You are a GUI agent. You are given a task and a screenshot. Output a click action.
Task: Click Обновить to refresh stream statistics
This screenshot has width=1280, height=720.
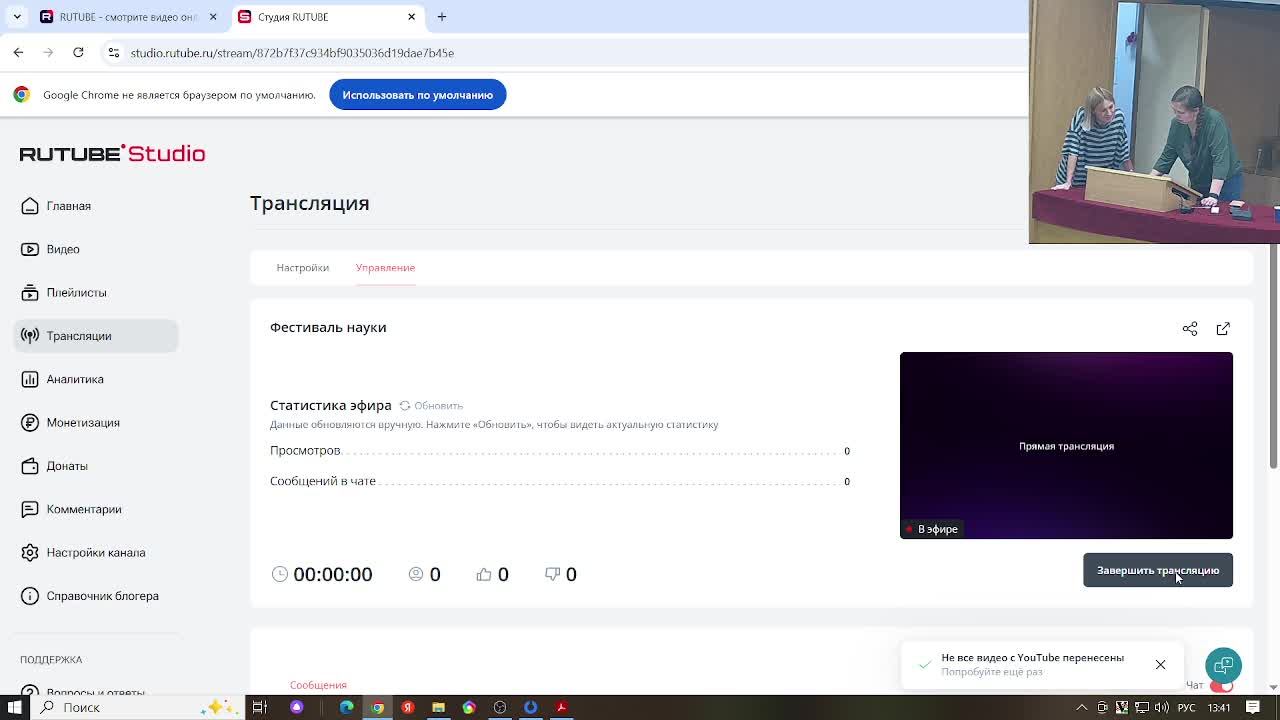pyautogui.click(x=431, y=405)
